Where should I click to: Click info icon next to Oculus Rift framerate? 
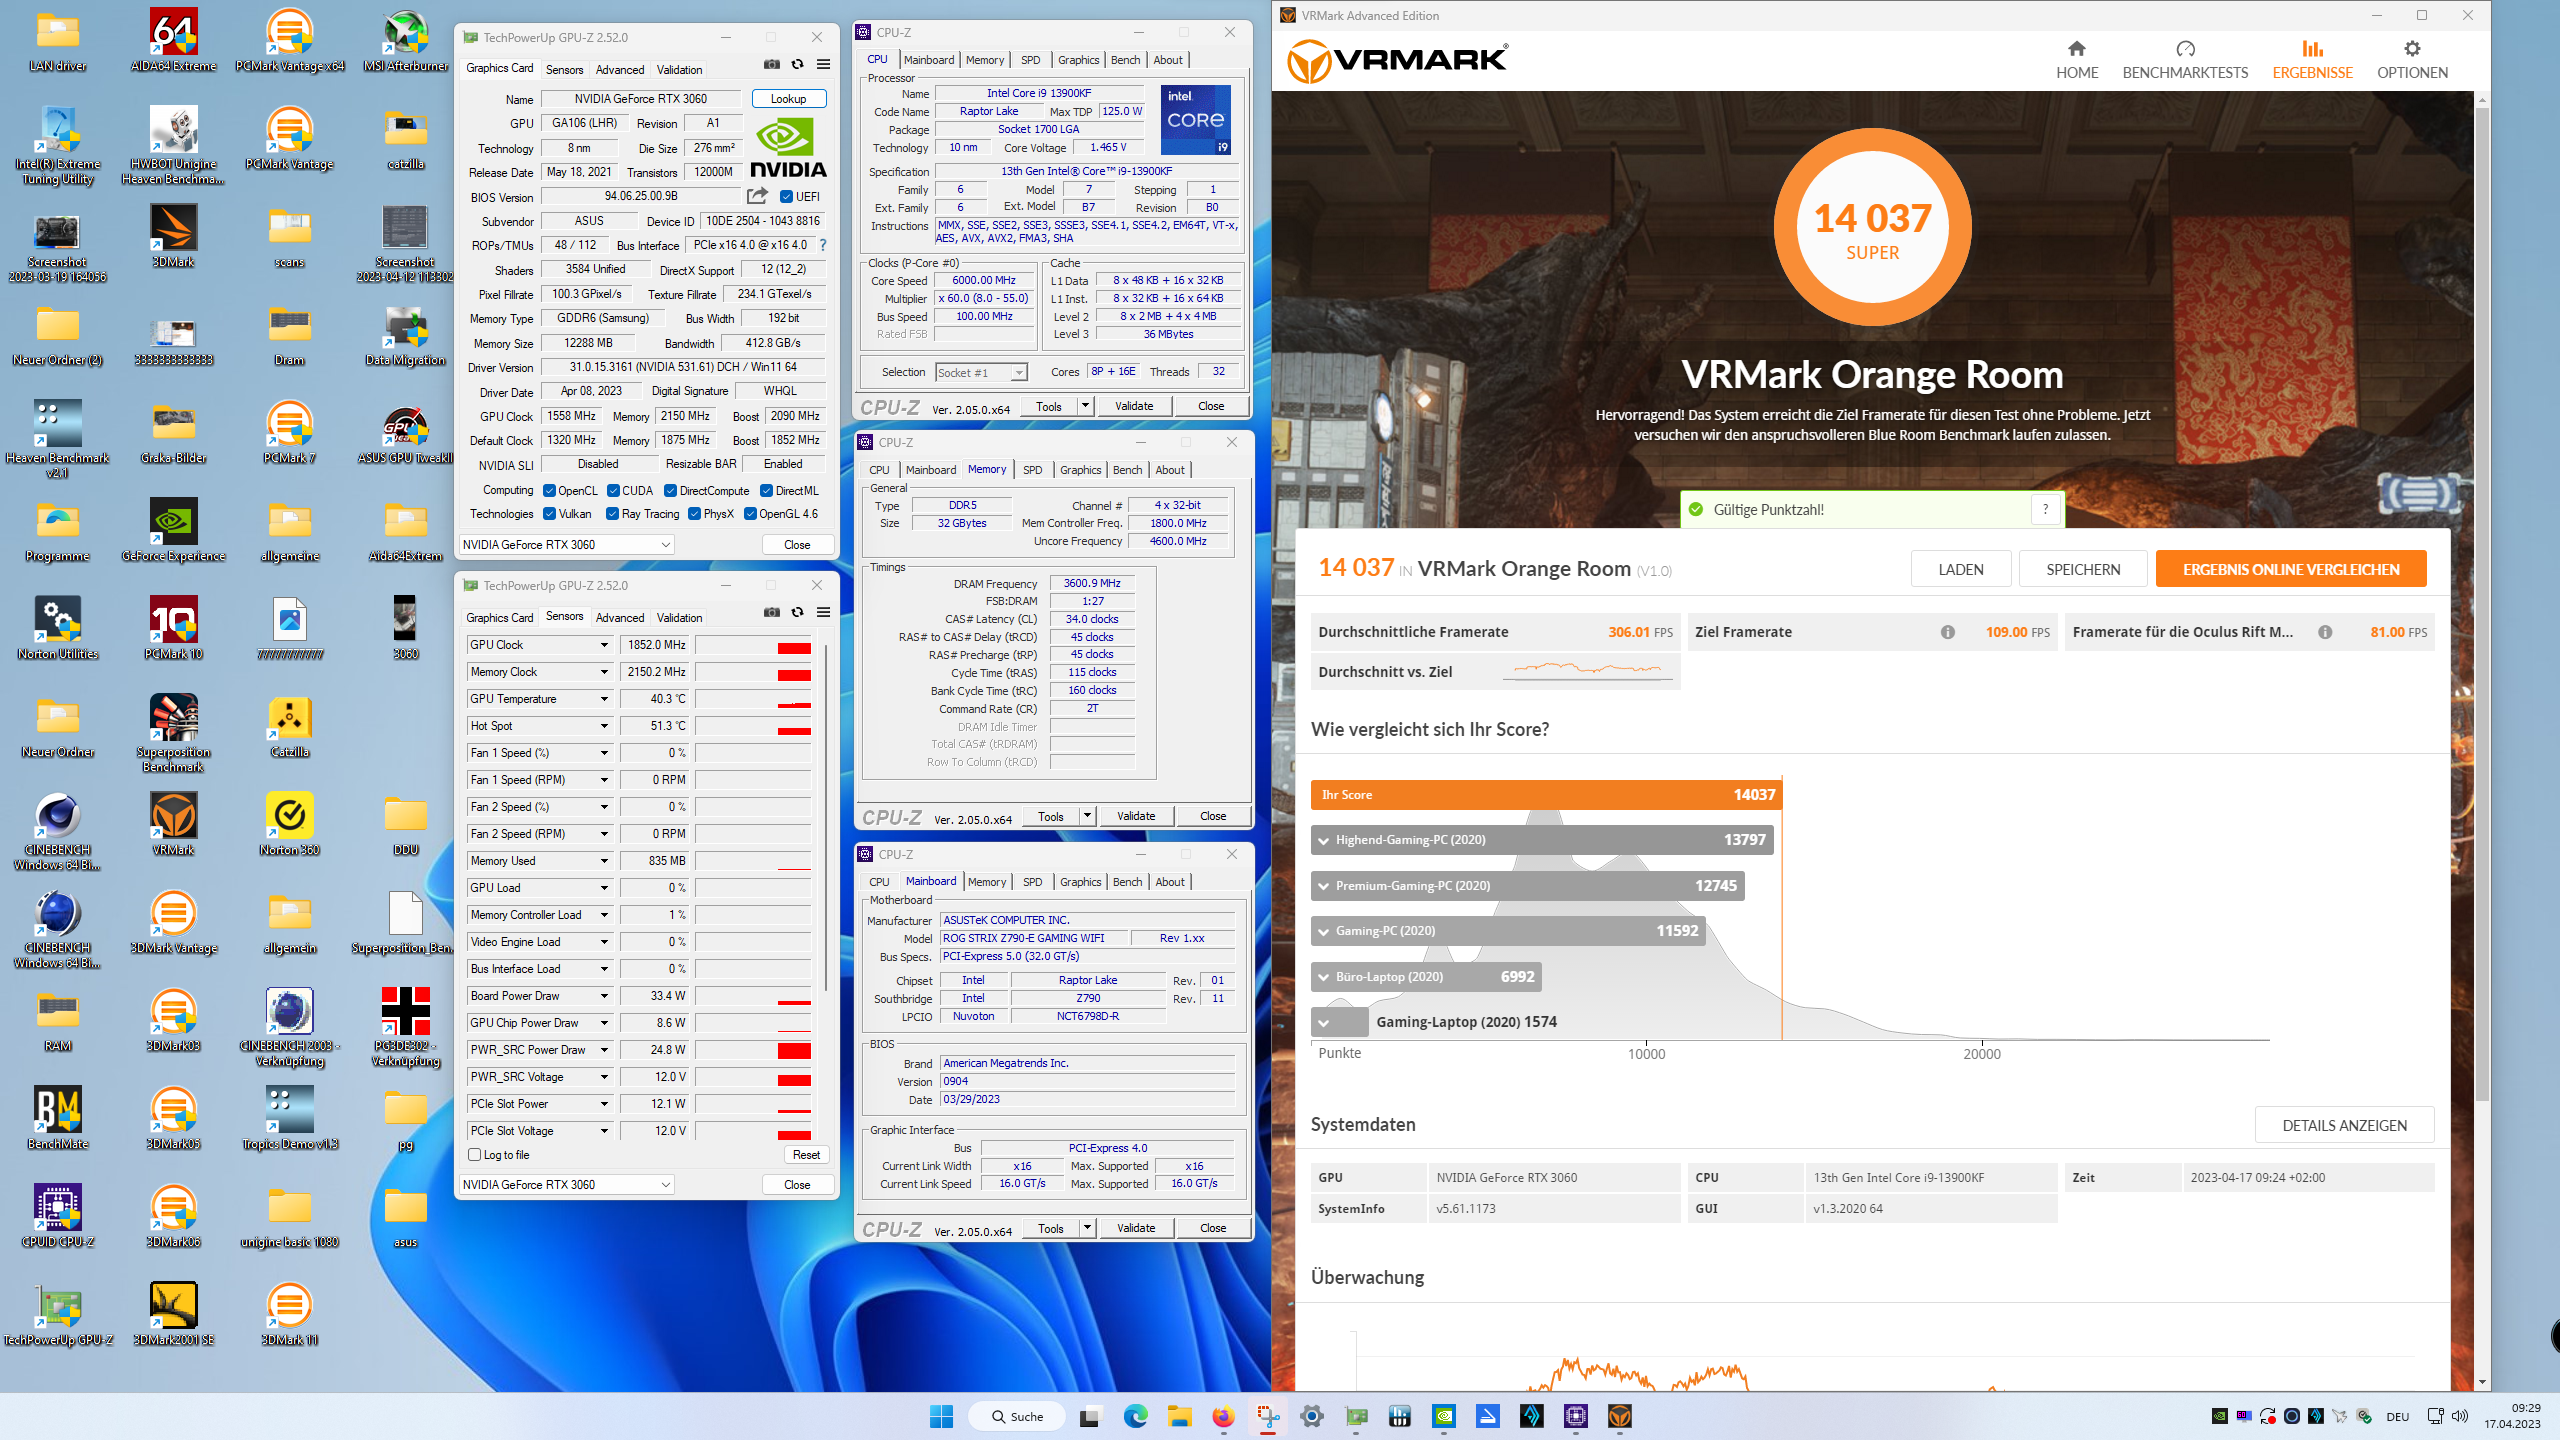coord(2325,632)
